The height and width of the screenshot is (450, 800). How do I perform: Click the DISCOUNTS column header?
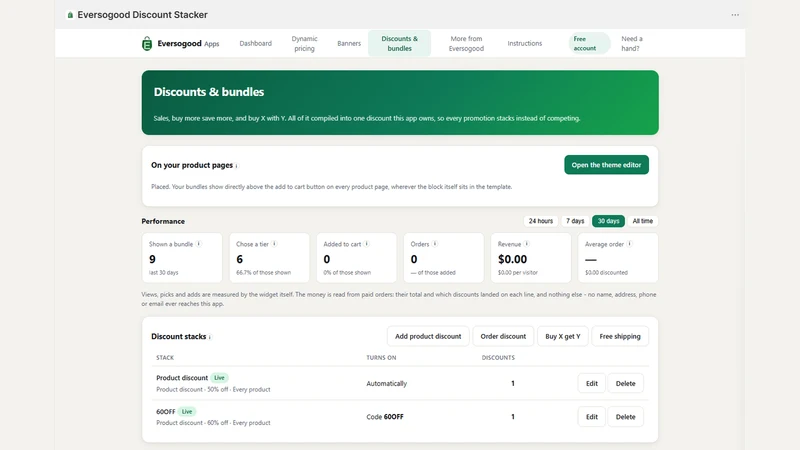tap(498, 358)
